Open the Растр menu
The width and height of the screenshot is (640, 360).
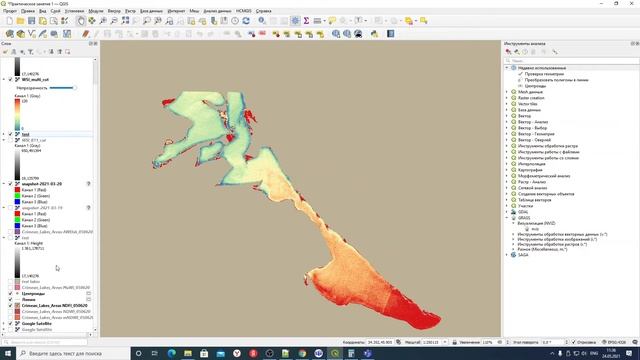130,11
